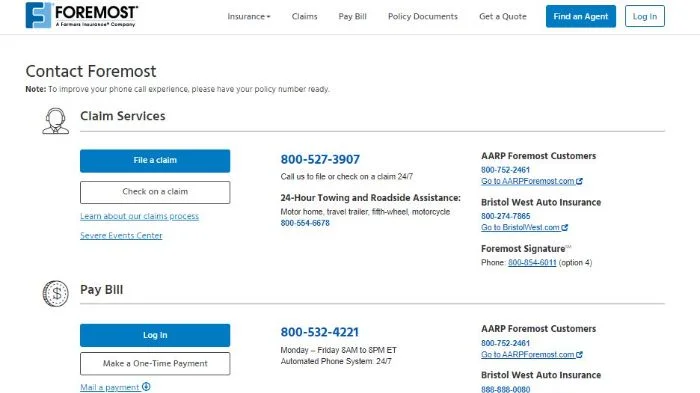Click AARP number 800-752-2461 under Claim Services
700x393 pixels.
click(x=505, y=170)
